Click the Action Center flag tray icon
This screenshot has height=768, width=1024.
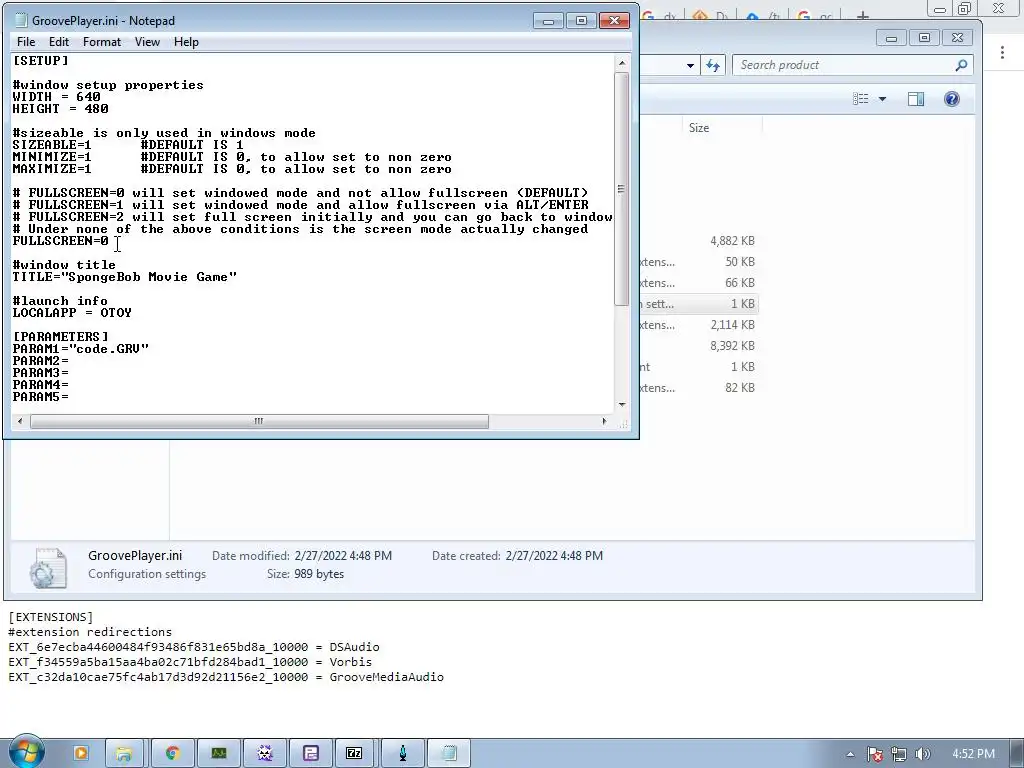pyautogui.click(x=874, y=754)
